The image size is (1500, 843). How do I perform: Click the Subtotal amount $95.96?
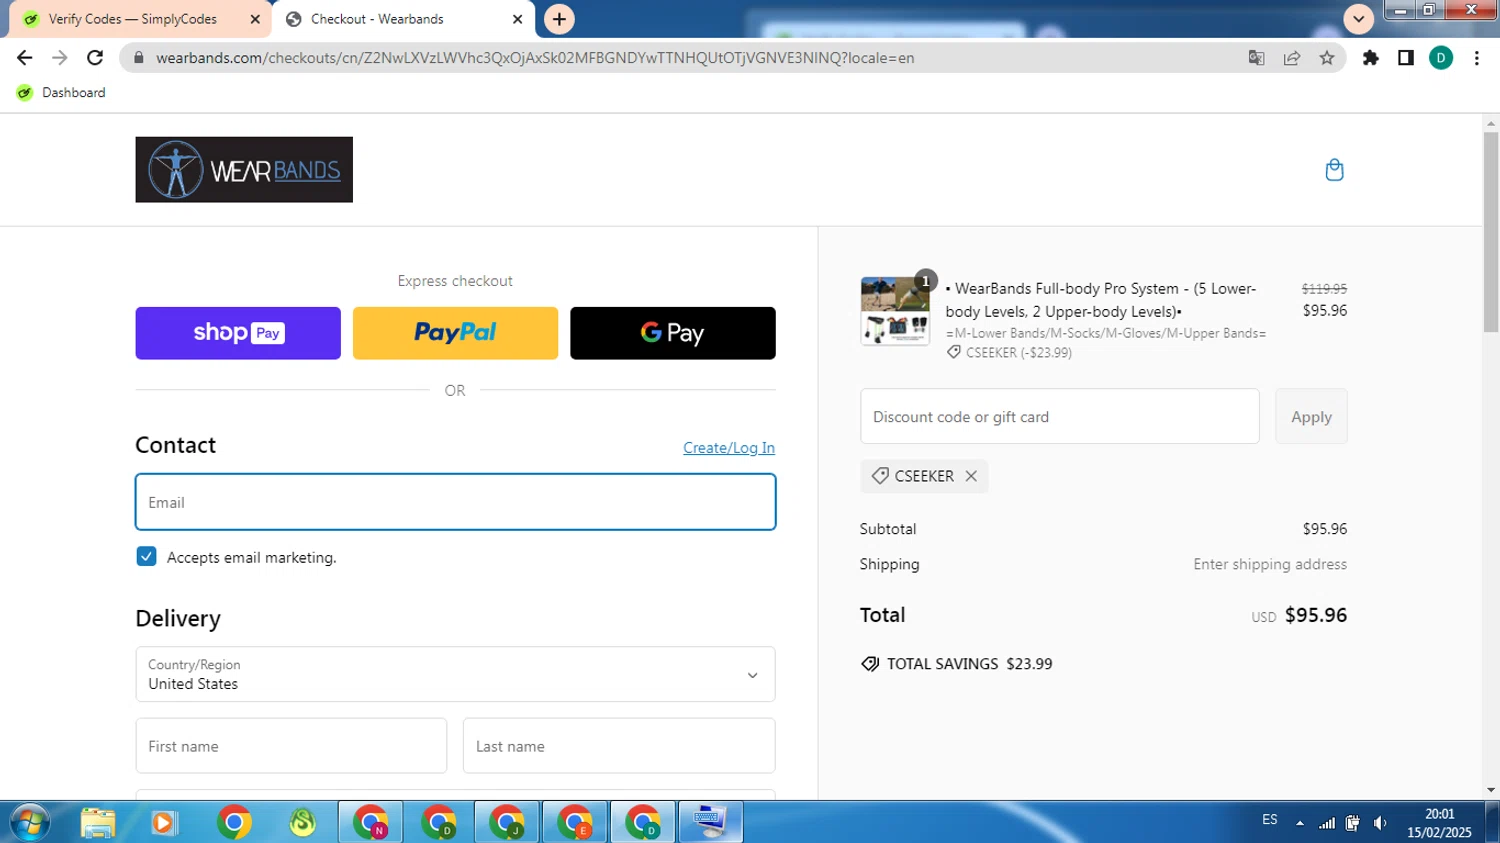(x=1324, y=529)
